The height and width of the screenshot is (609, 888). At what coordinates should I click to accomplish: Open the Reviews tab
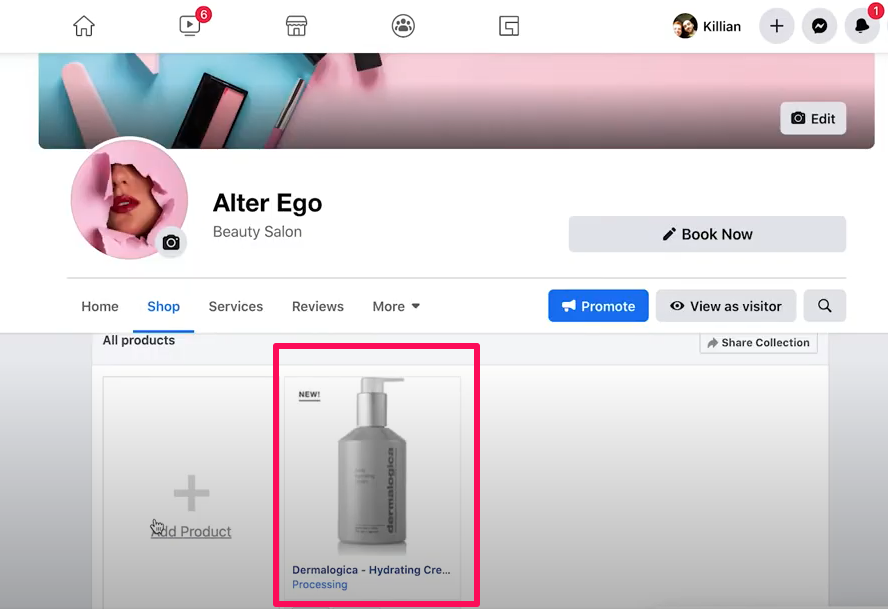pyautogui.click(x=317, y=306)
